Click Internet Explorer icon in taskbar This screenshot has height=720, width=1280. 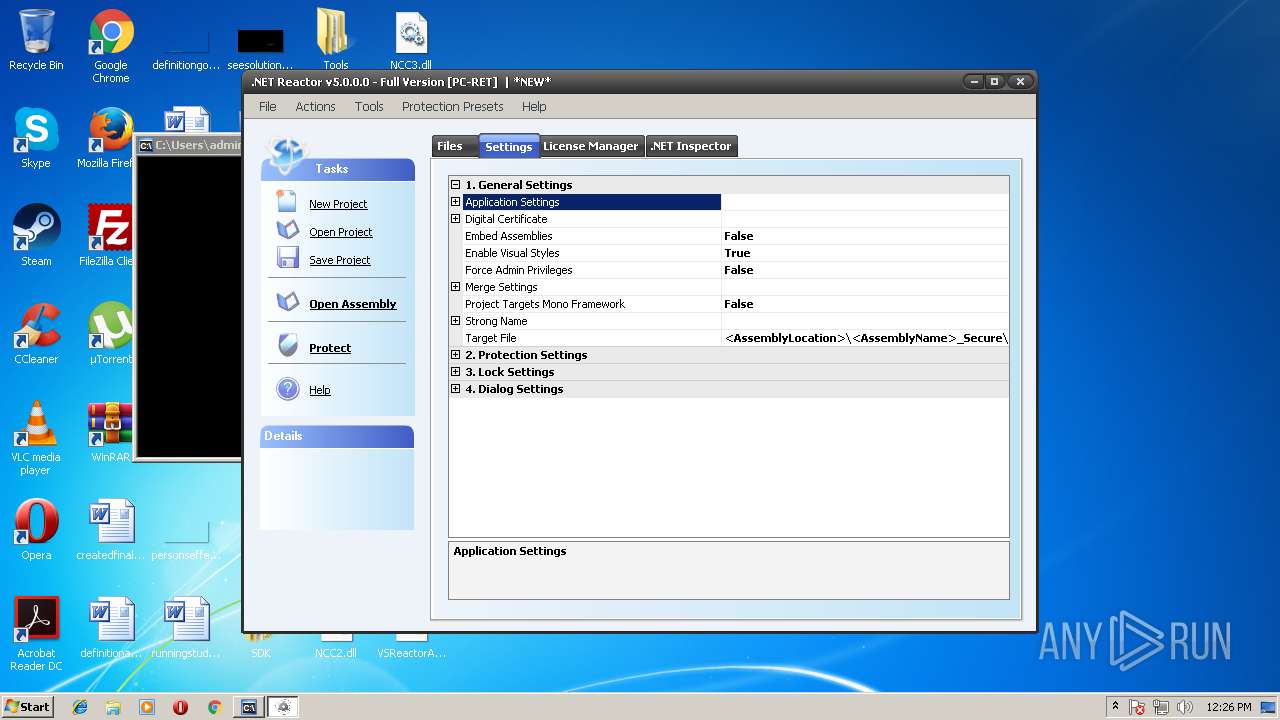[x=80, y=707]
